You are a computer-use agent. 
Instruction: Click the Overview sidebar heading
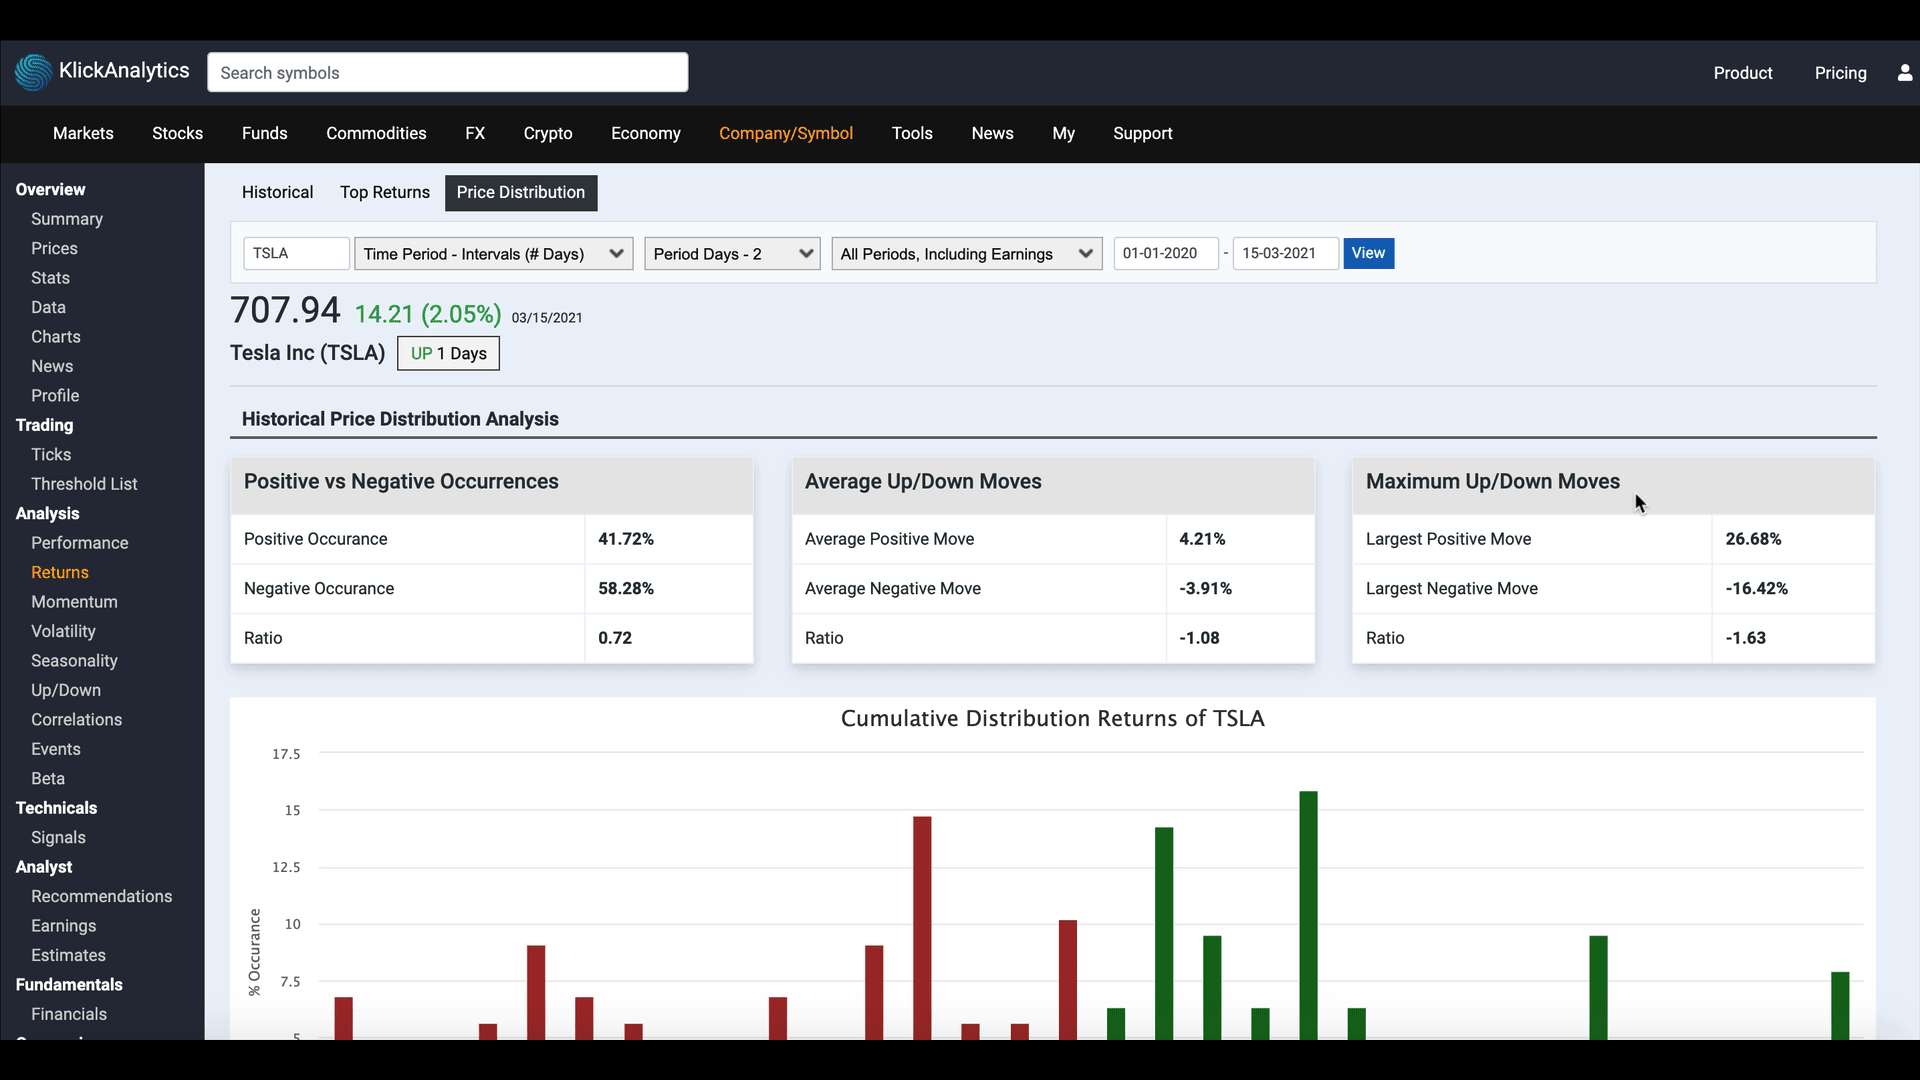(x=50, y=189)
